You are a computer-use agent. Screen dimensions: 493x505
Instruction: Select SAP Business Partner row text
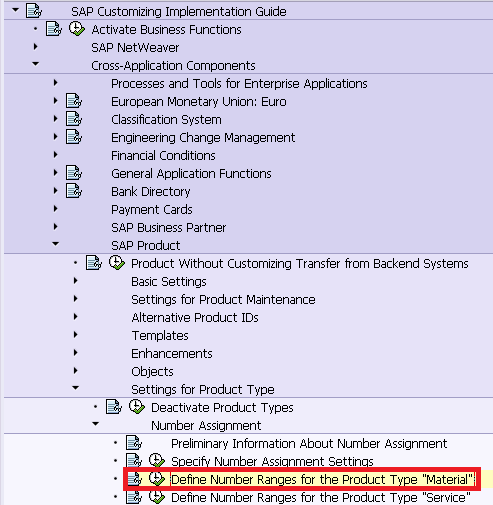tap(169, 228)
